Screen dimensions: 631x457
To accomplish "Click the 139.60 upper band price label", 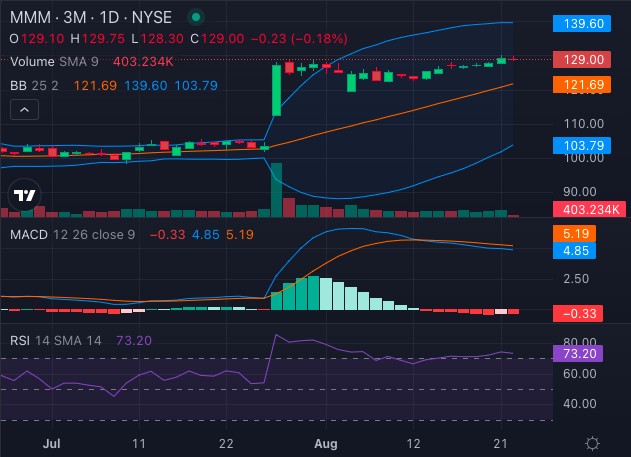I will click(x=582, y=23).
